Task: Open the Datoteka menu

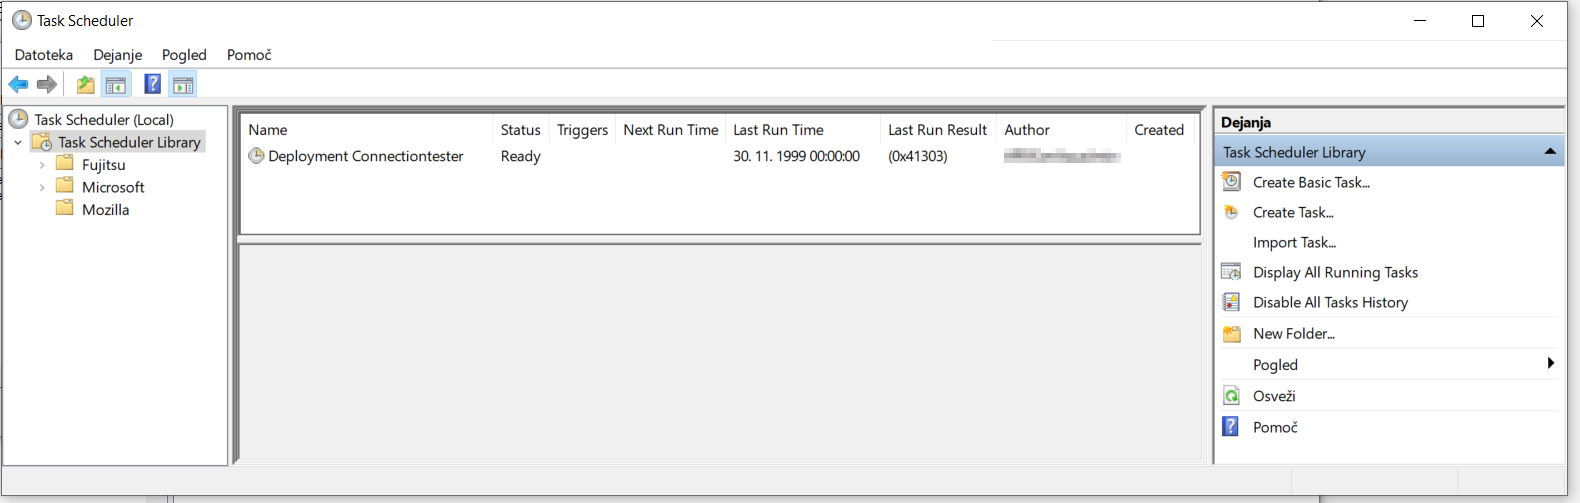Action: click(x=44, y=55)
